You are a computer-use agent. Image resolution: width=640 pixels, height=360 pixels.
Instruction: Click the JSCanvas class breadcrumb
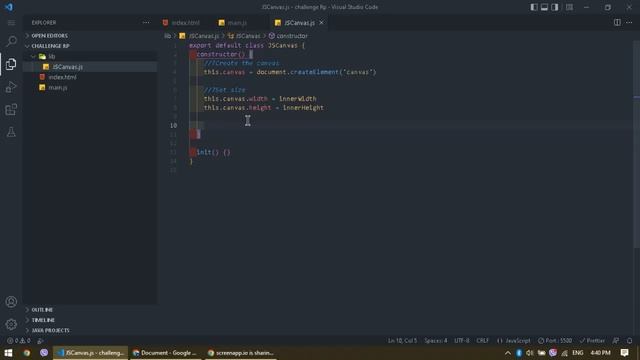click(x=244, y=36)
